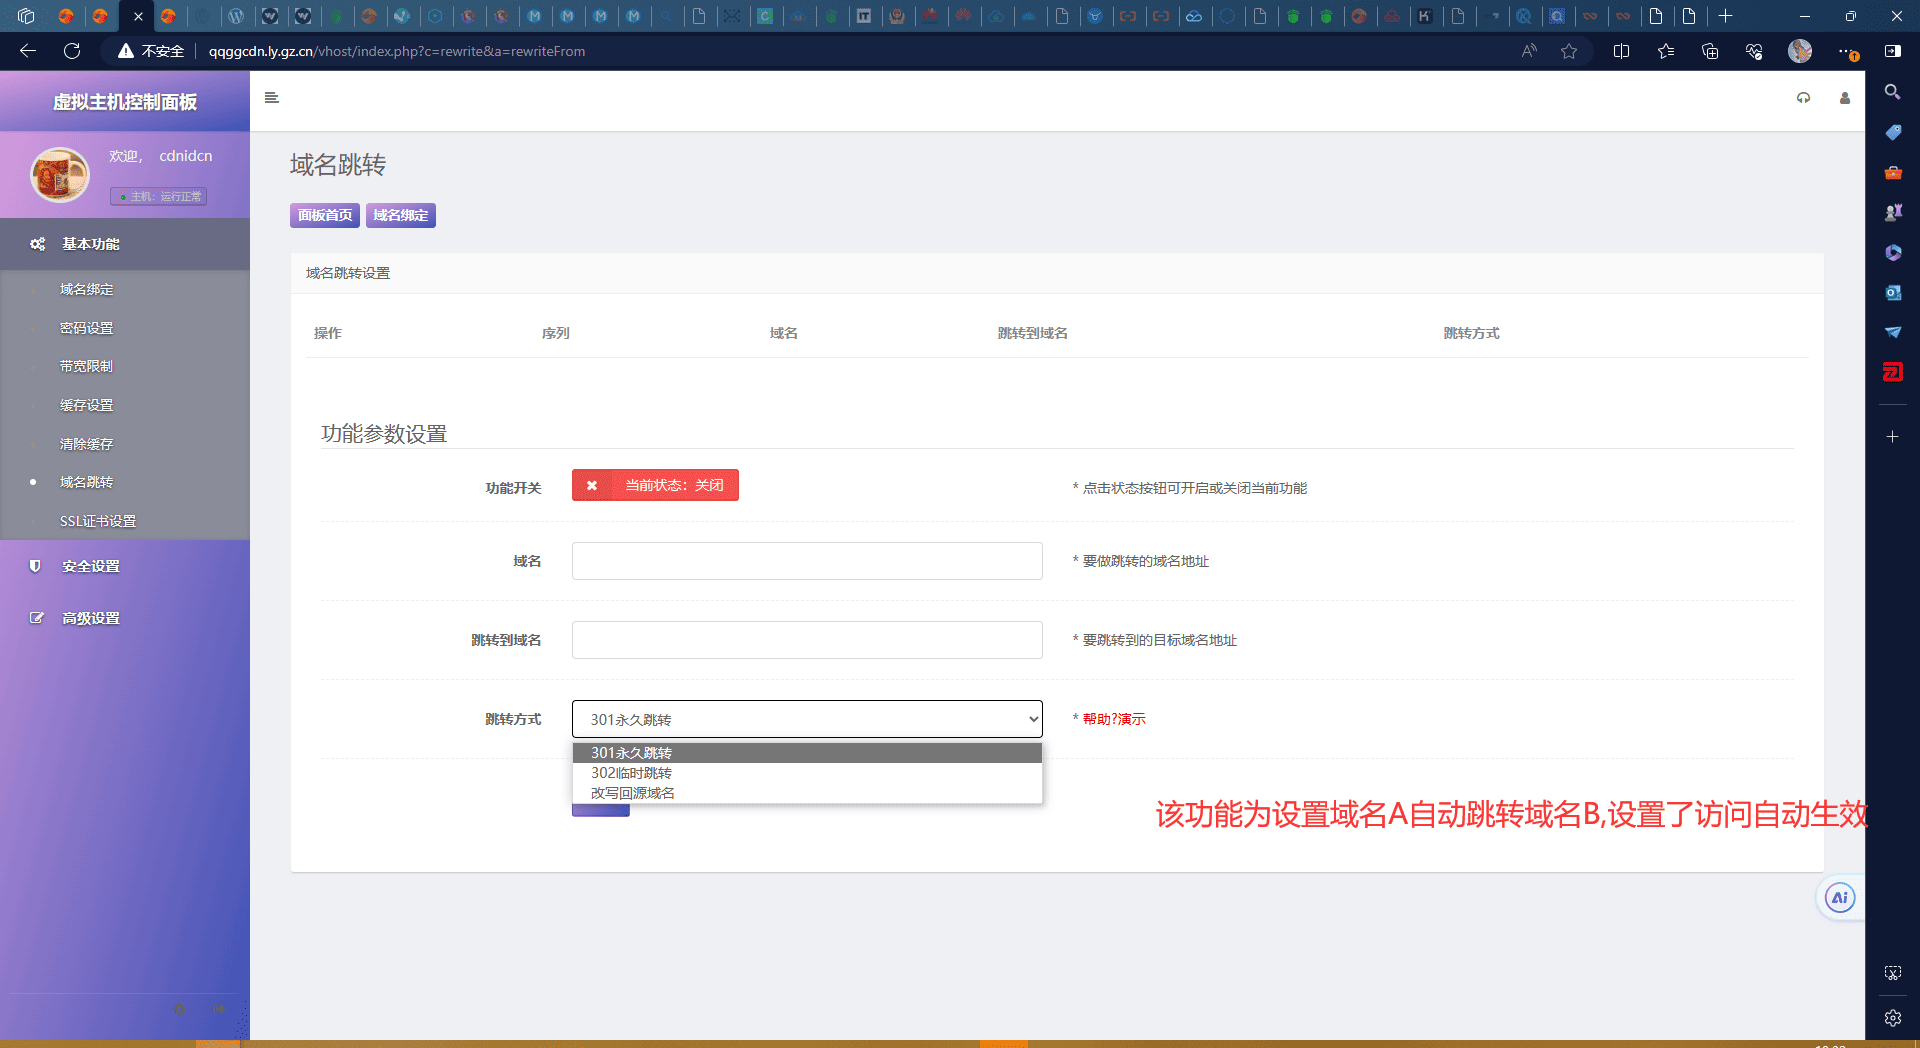This screenshot has width=1920, height=1048.
Task: Click the floating AI assistant icon
Action: tap(1839, 897)
